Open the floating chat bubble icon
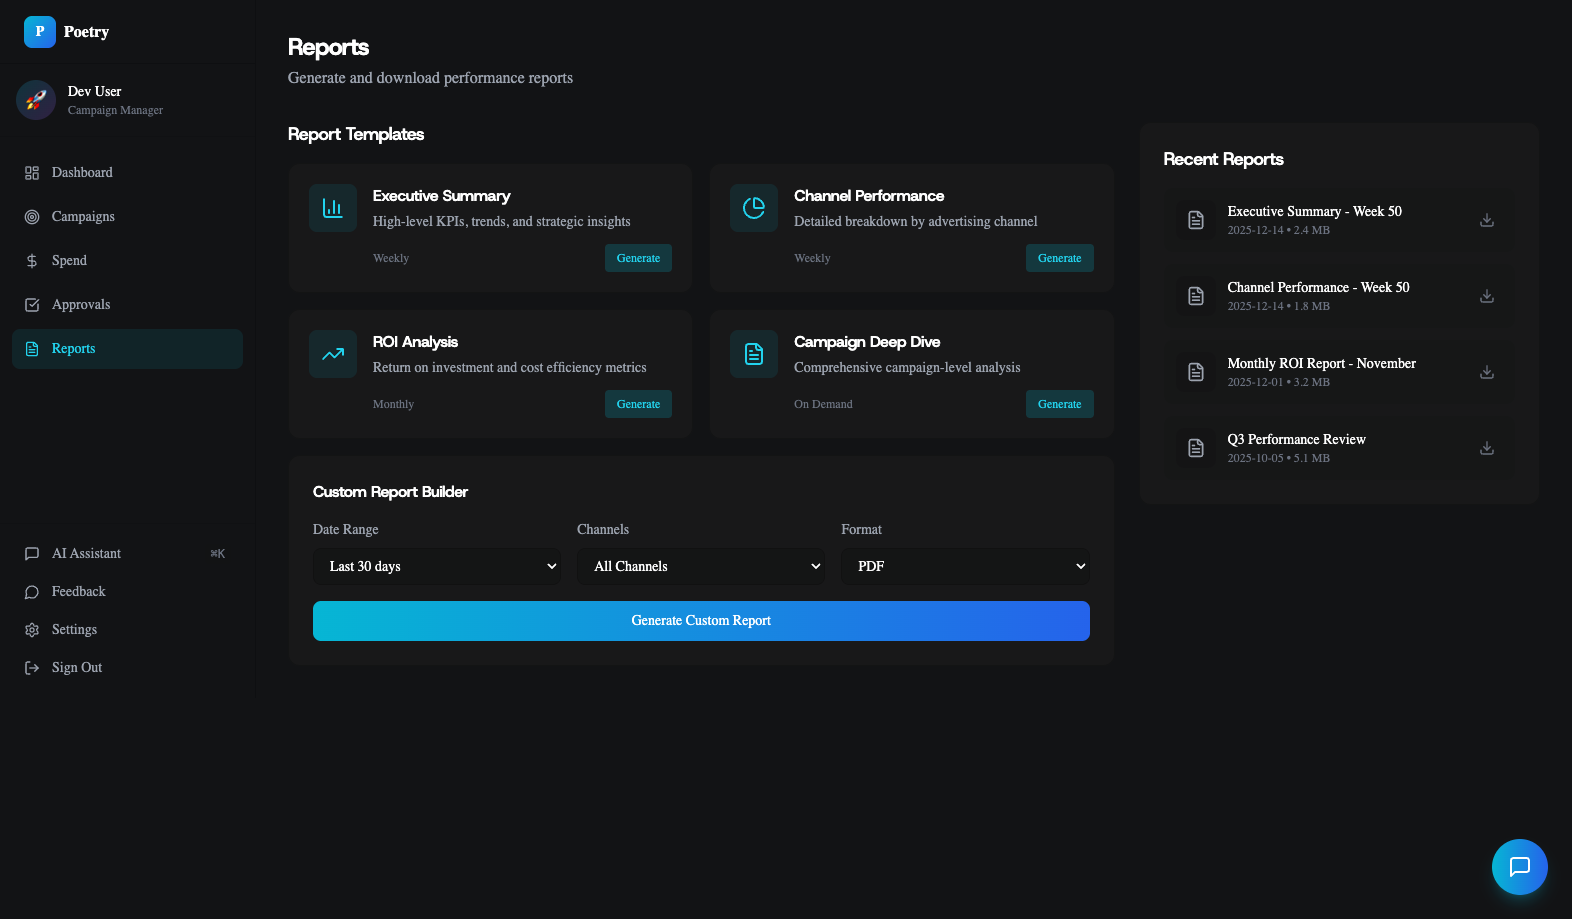Viewport: 1572px width, 919px height. coord(1519,866)
